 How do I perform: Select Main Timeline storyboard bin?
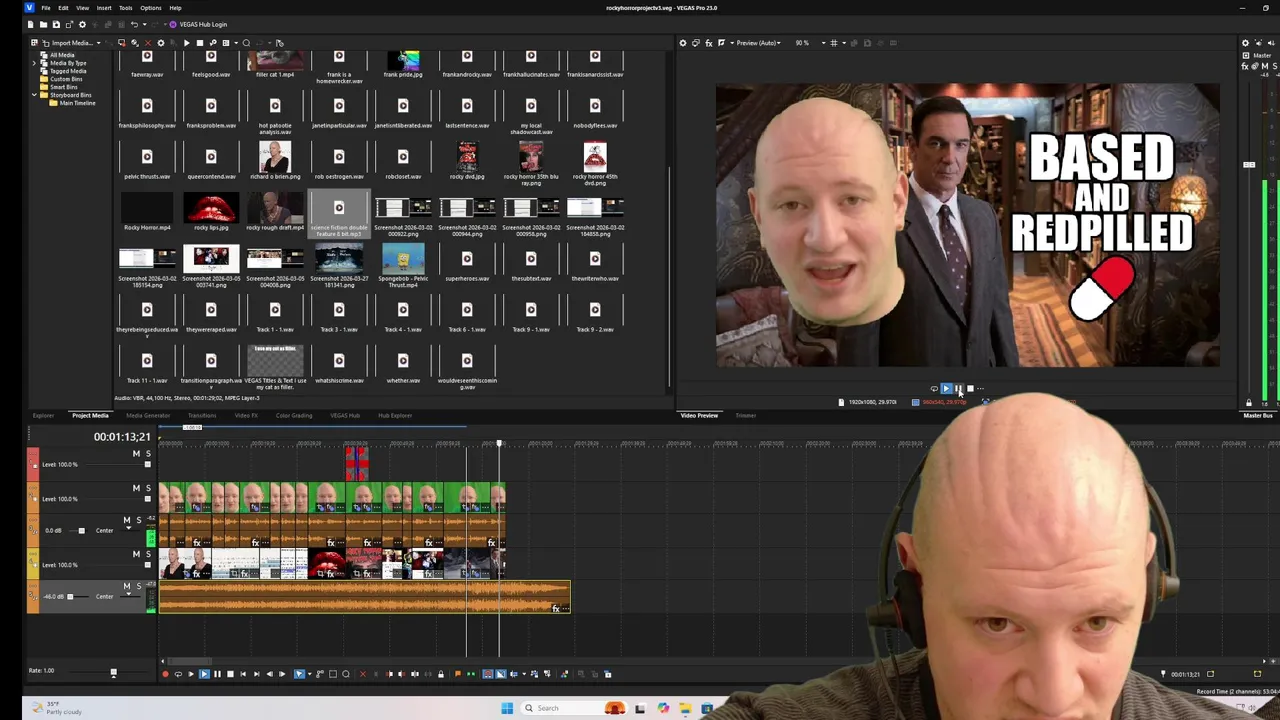point(78,103)
